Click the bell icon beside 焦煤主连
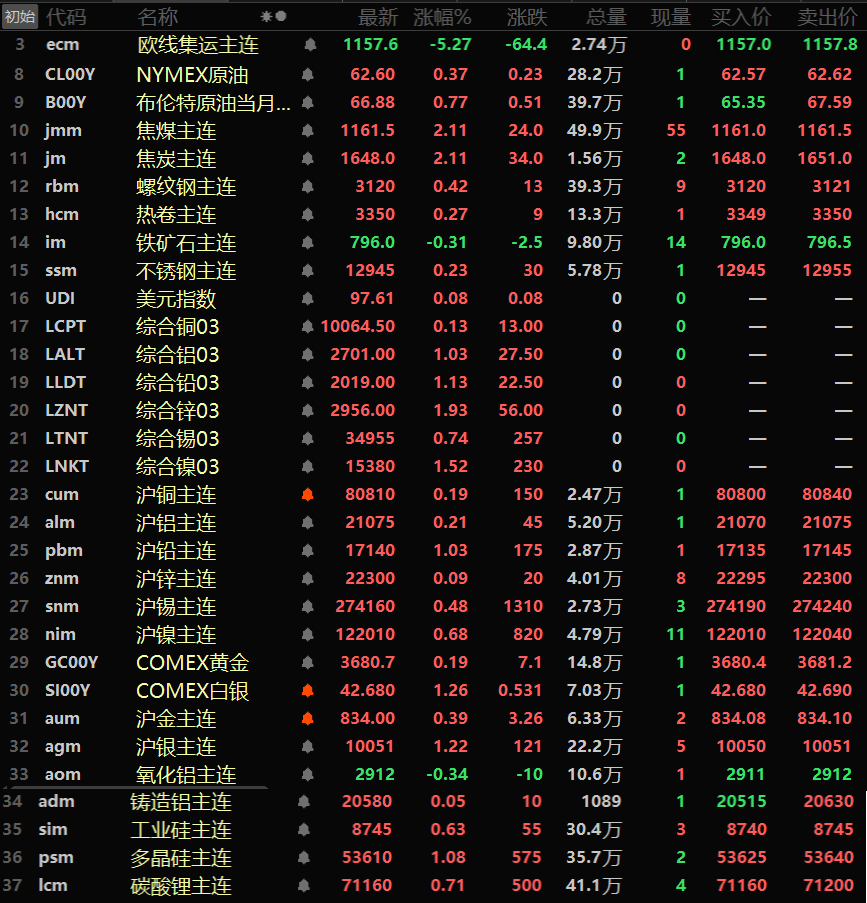Screen dimensions: 867x903 [309, 131]
